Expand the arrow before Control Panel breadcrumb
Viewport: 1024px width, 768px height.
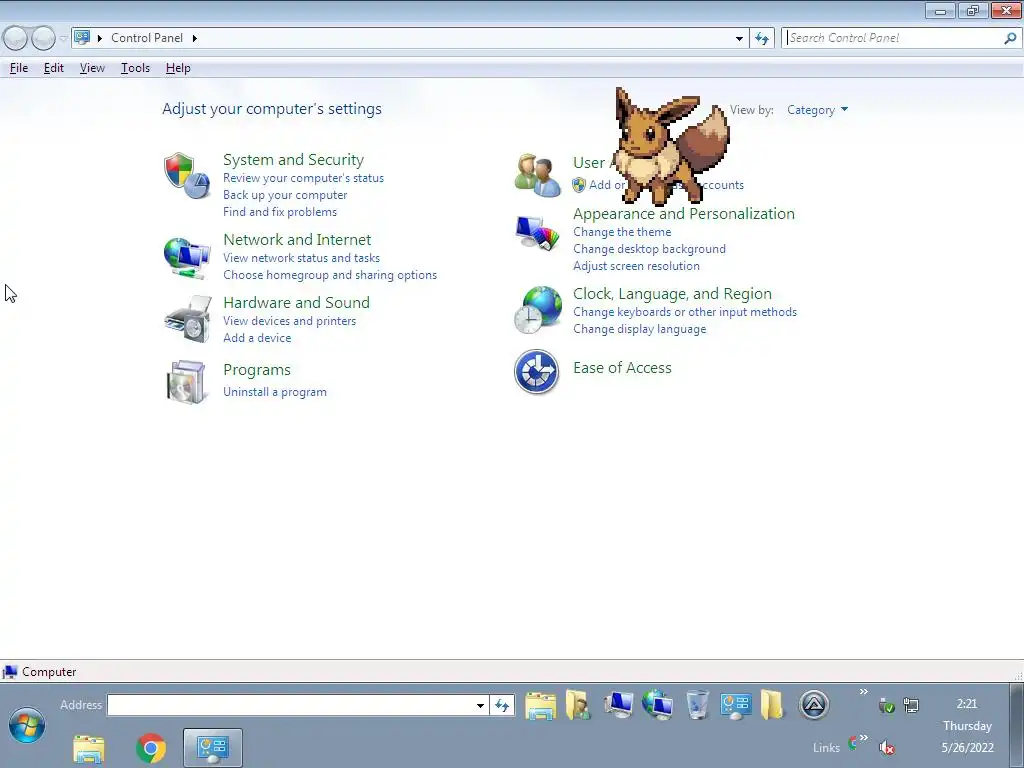(x=100, y=38)
